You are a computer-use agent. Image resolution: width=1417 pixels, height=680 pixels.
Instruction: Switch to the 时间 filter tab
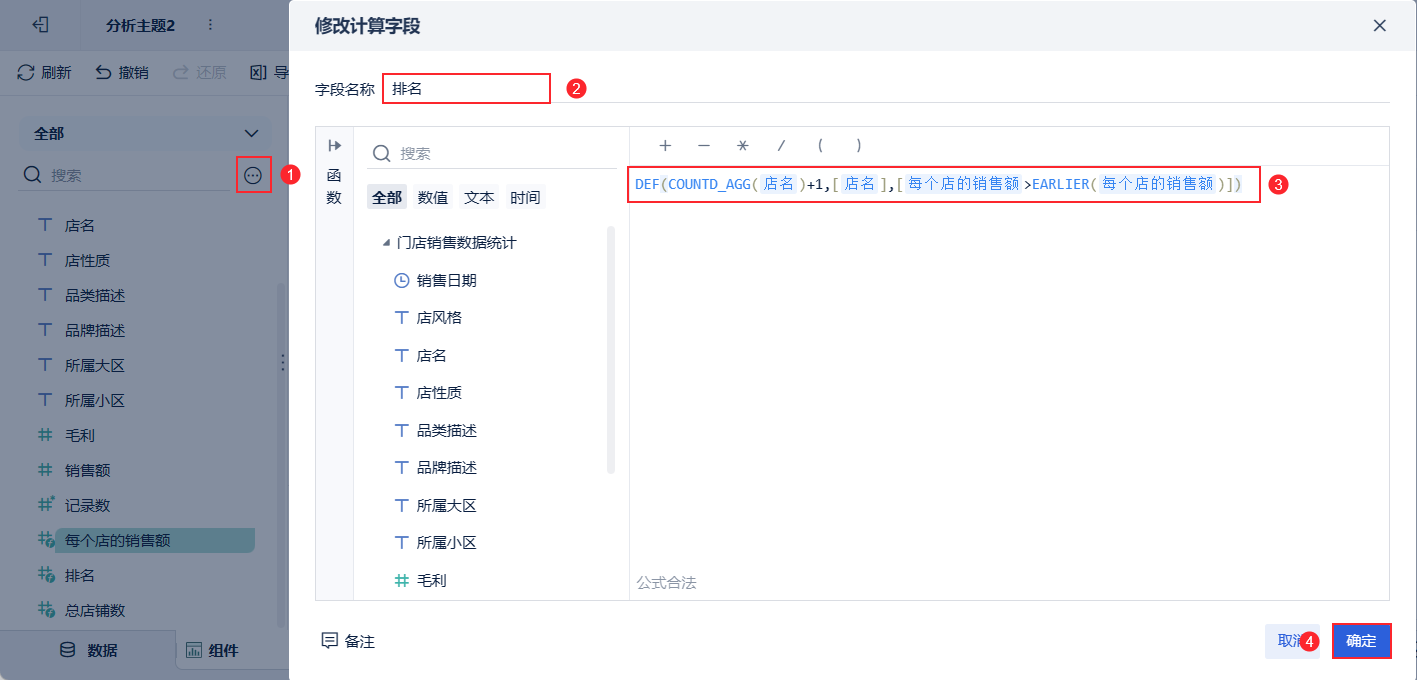(x=525, y=197)
